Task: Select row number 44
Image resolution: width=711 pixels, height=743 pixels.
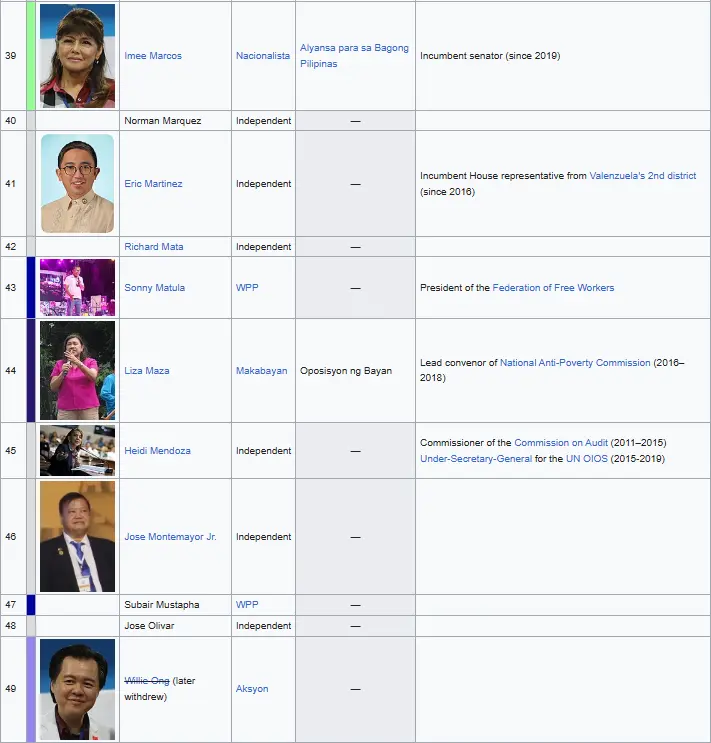Action: tap(10, 371)
